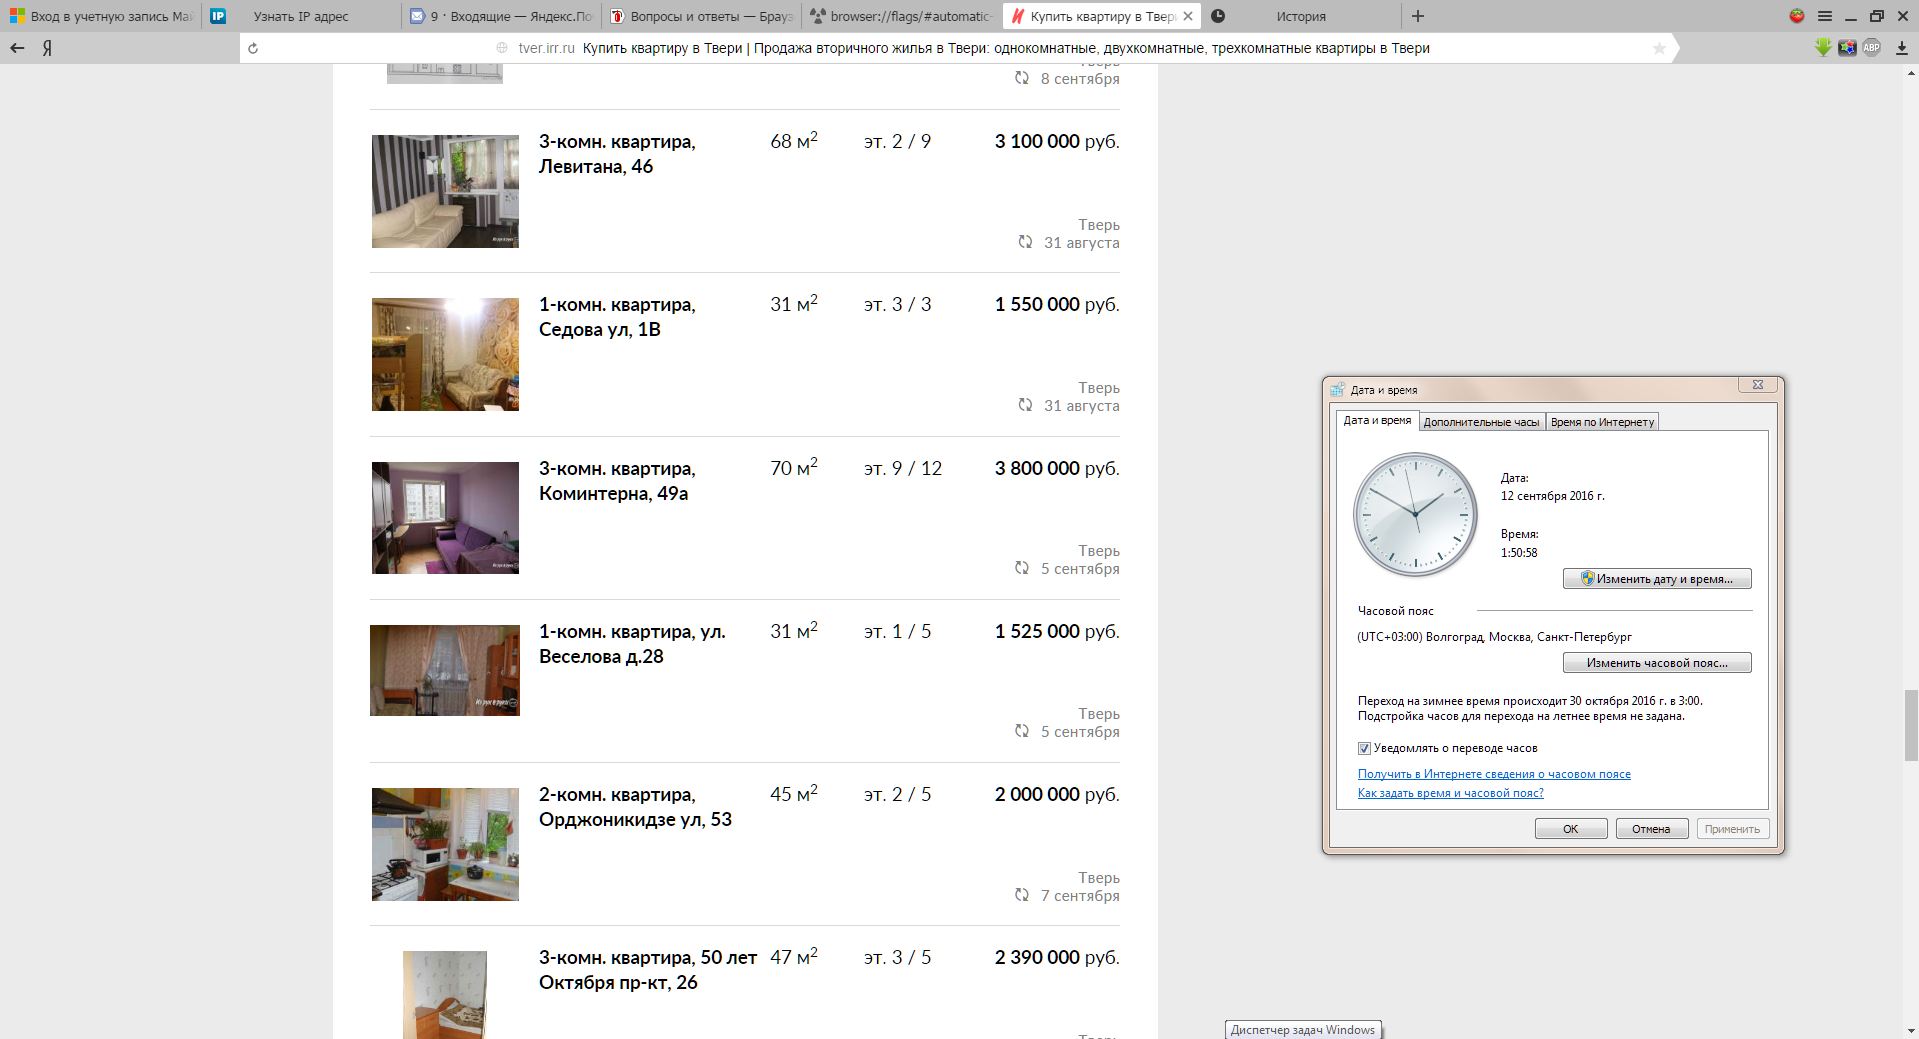Click photo of Орджоникидзе ул, 53 apartment
Image resolution: width=1919 pixels, height=1039 pixels.
tap(445, 844)
